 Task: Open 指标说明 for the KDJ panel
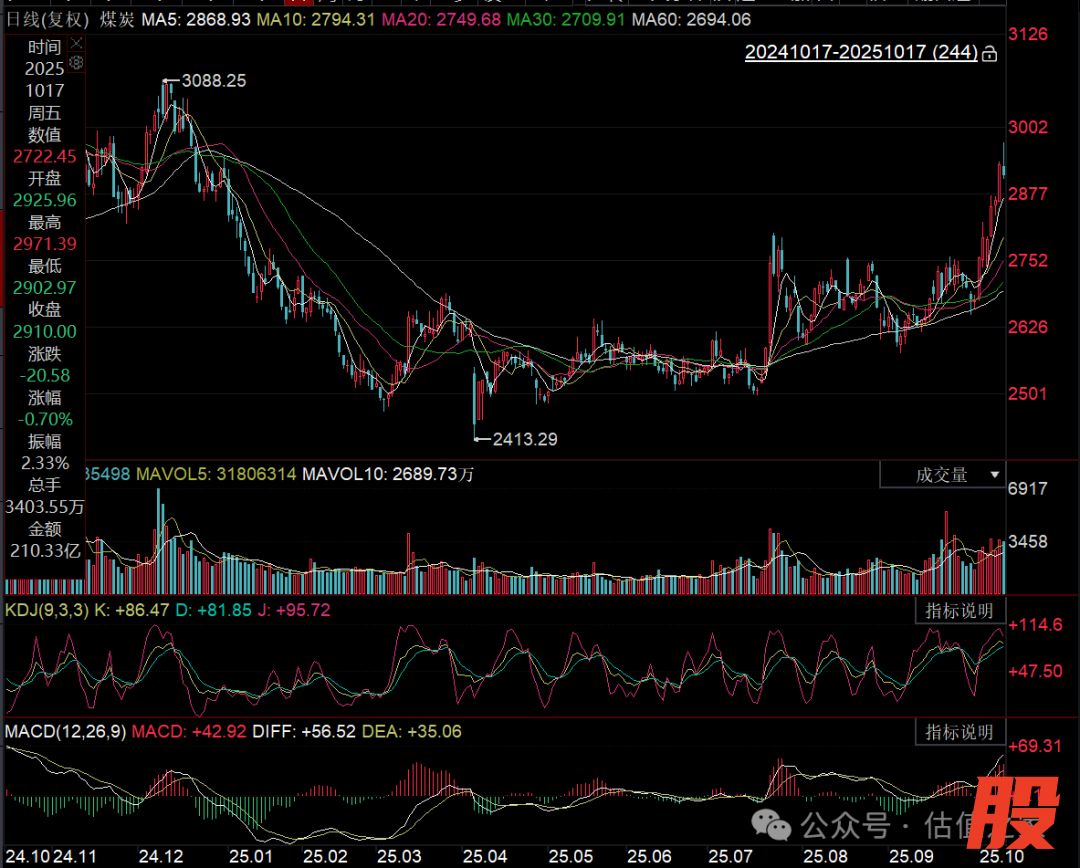coord(959,611)
